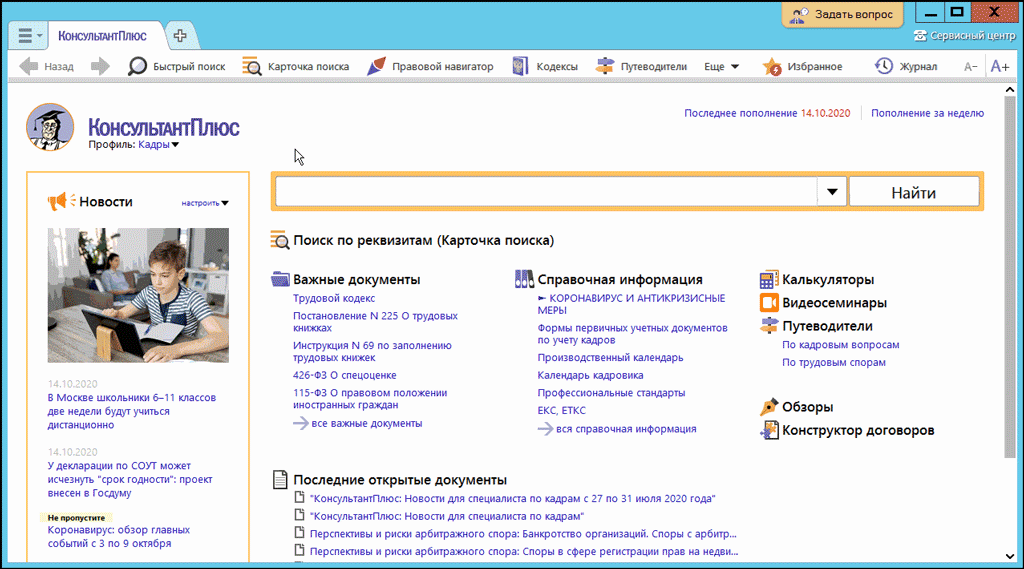Focus the main search input field

click(546, 192)
